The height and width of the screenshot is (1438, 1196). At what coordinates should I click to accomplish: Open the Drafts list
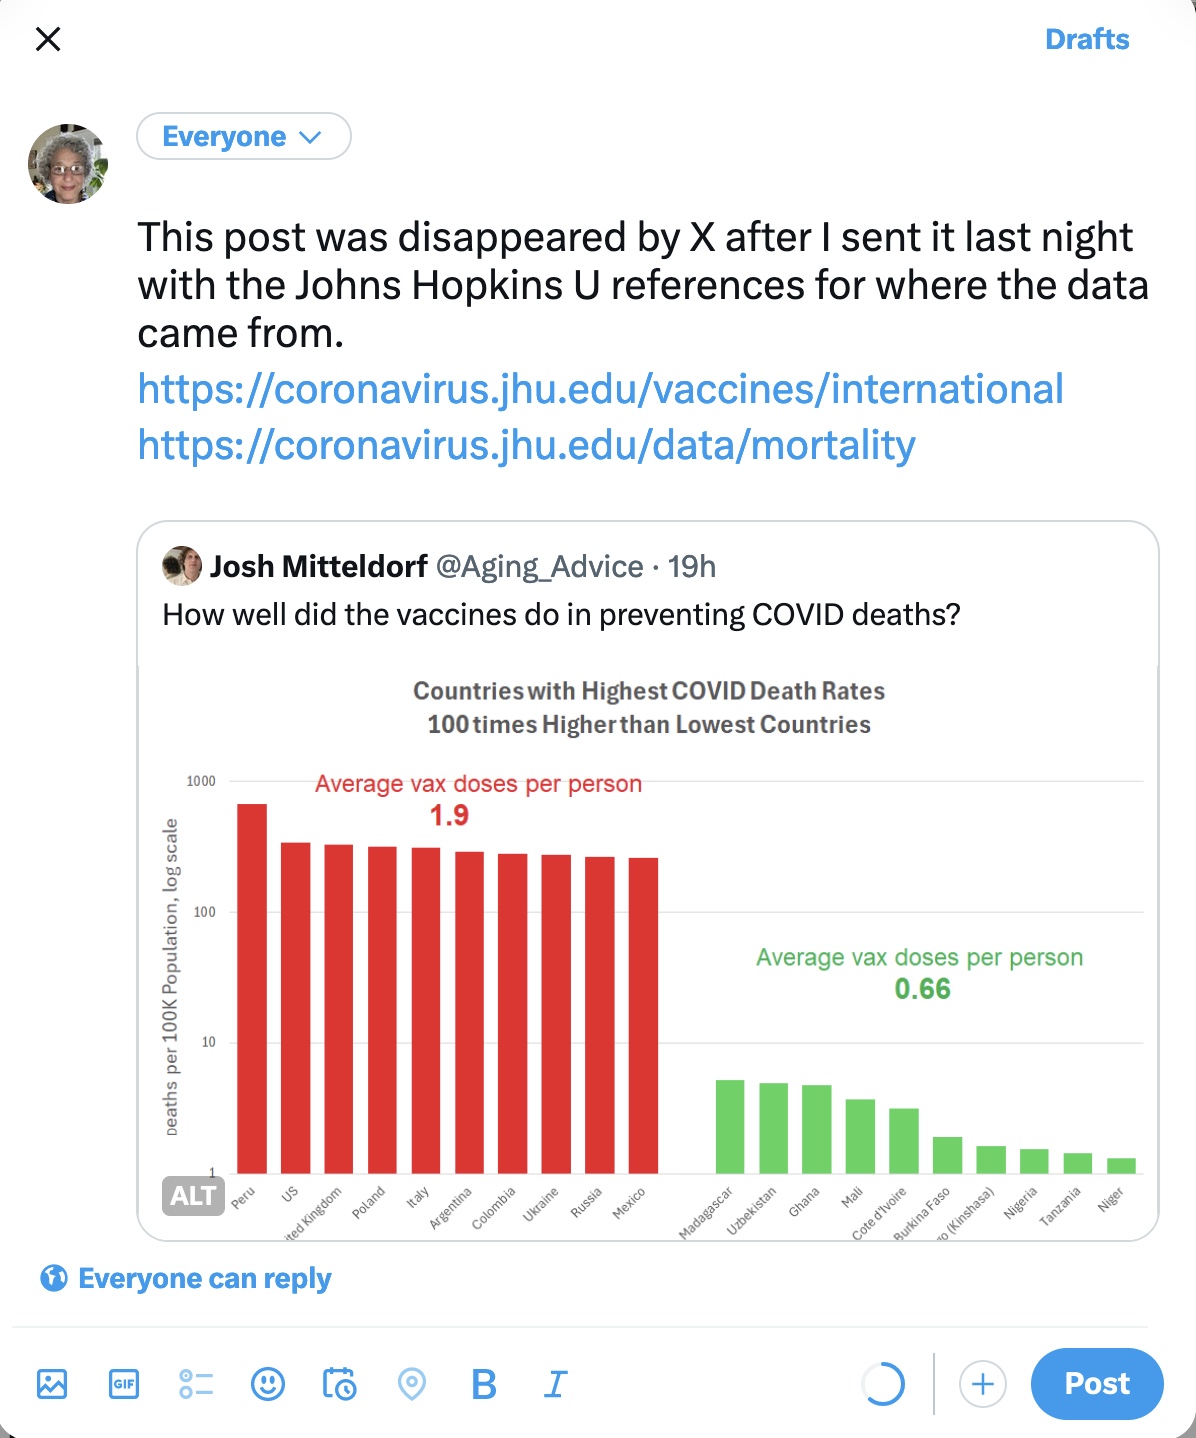coord(1086,39)
